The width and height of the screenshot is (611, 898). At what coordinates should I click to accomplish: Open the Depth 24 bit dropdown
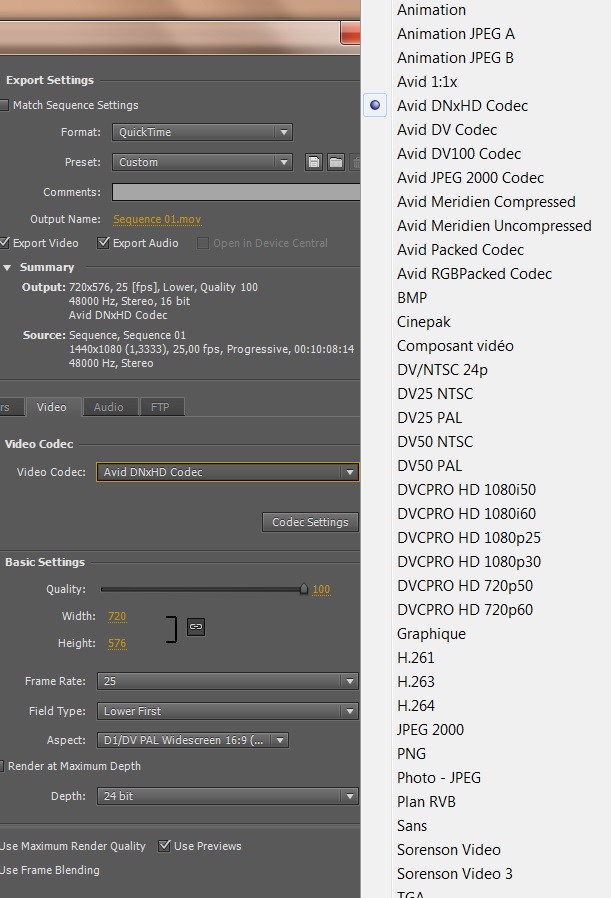227,796
